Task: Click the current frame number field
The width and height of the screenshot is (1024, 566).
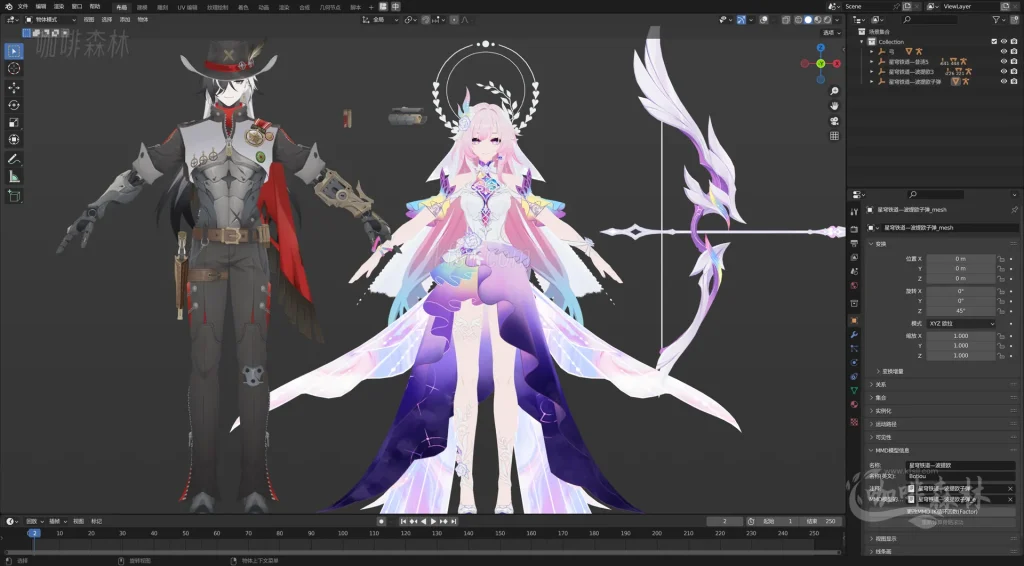Action: click(725, 521)
